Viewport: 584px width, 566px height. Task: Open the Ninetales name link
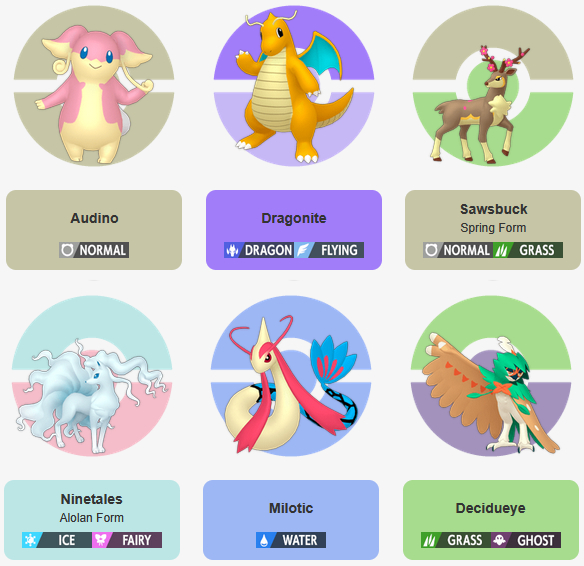point(92,499)
